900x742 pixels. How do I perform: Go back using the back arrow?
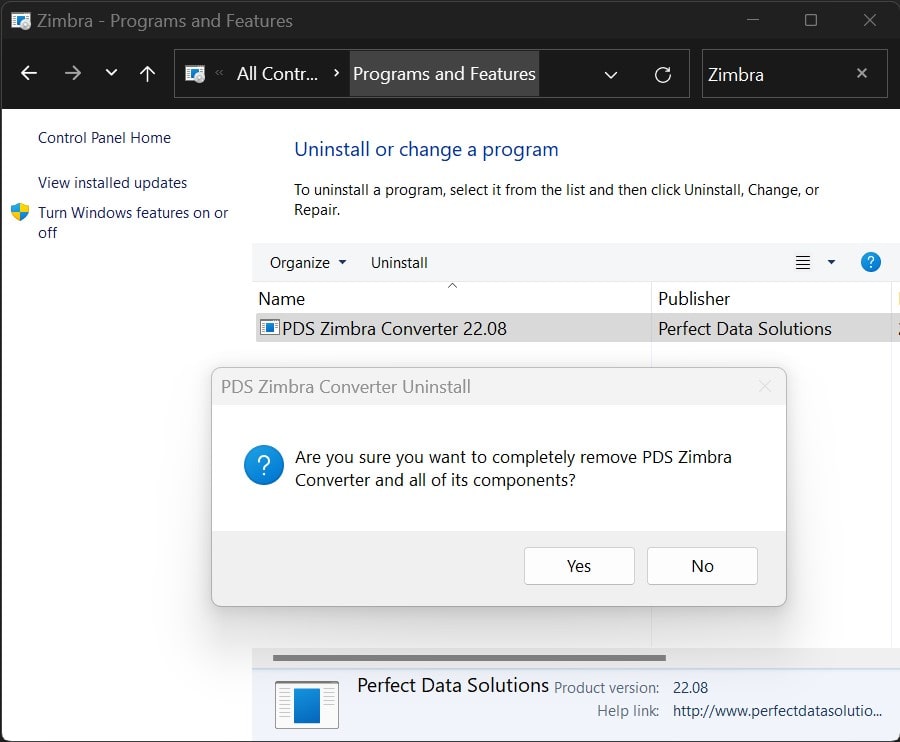point(29,73)
